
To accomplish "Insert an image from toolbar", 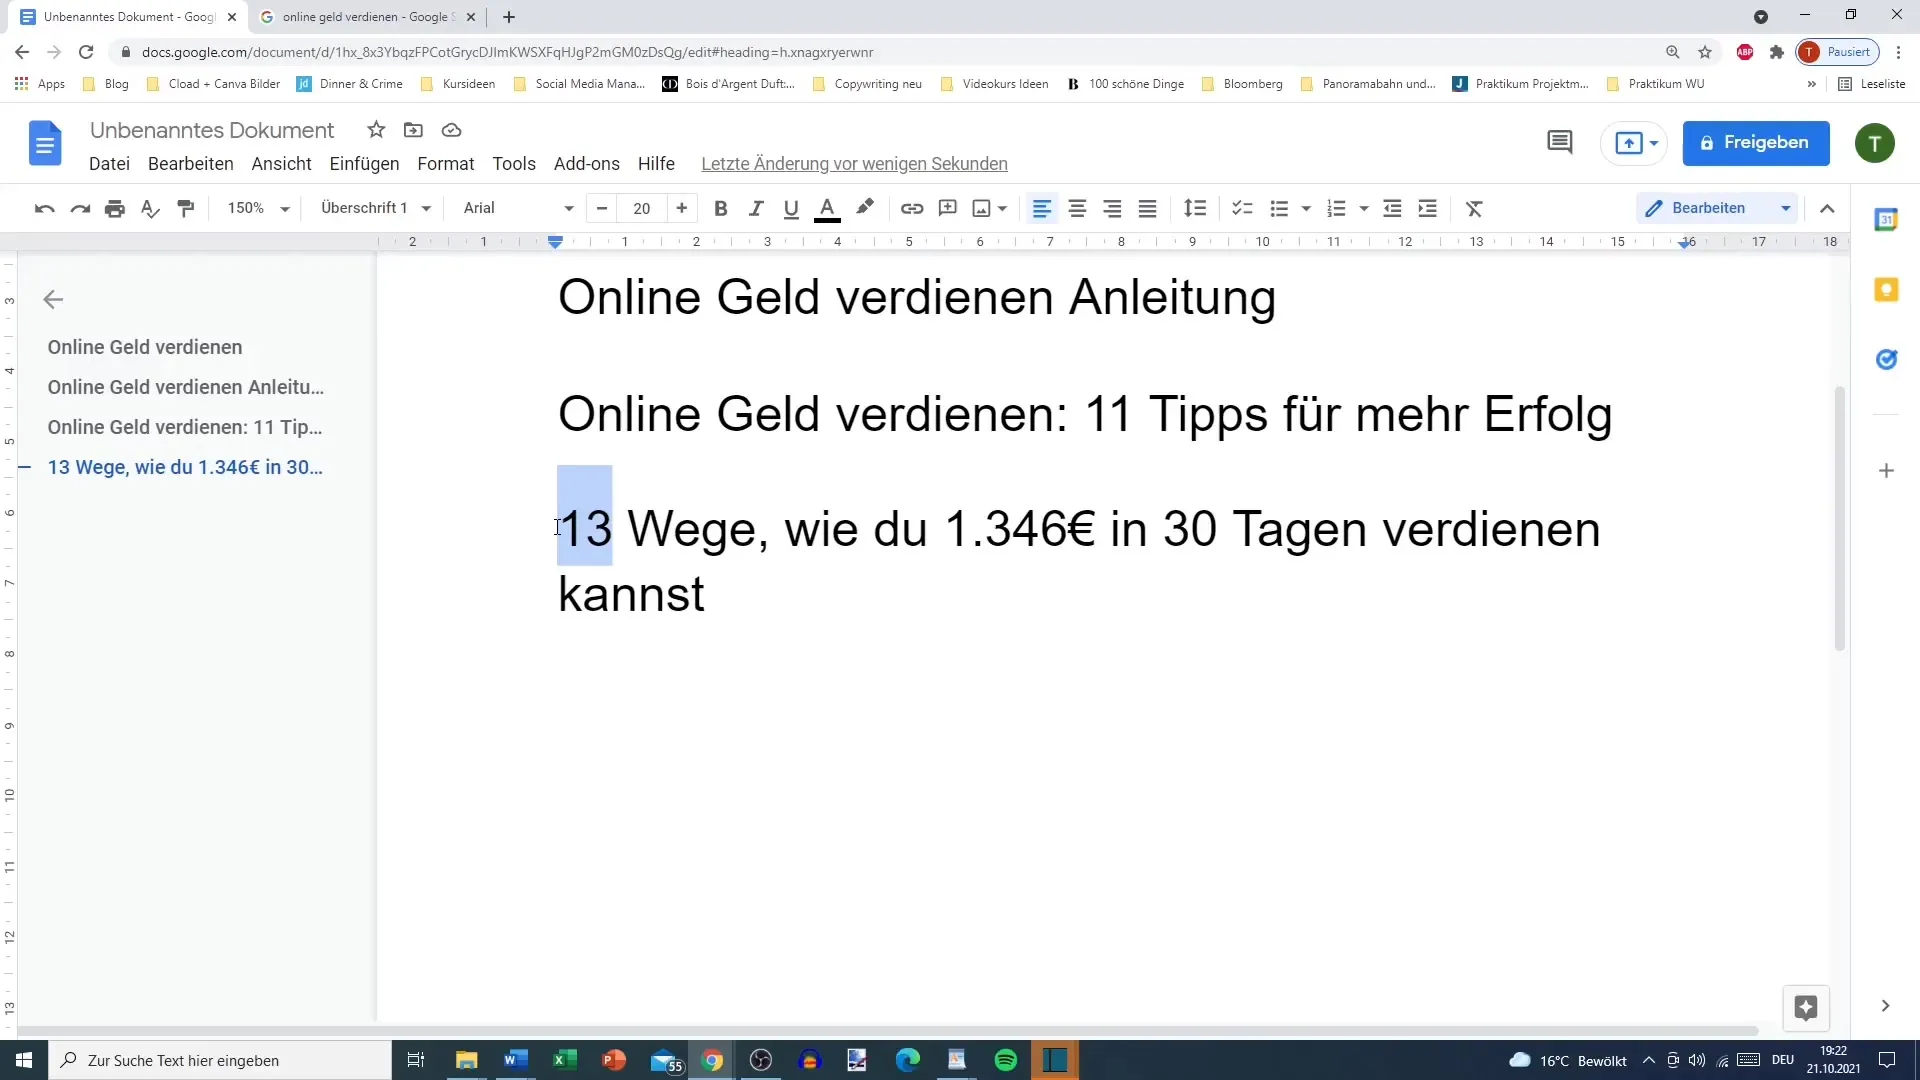I will pyautogui.click(x=982, y=208).
